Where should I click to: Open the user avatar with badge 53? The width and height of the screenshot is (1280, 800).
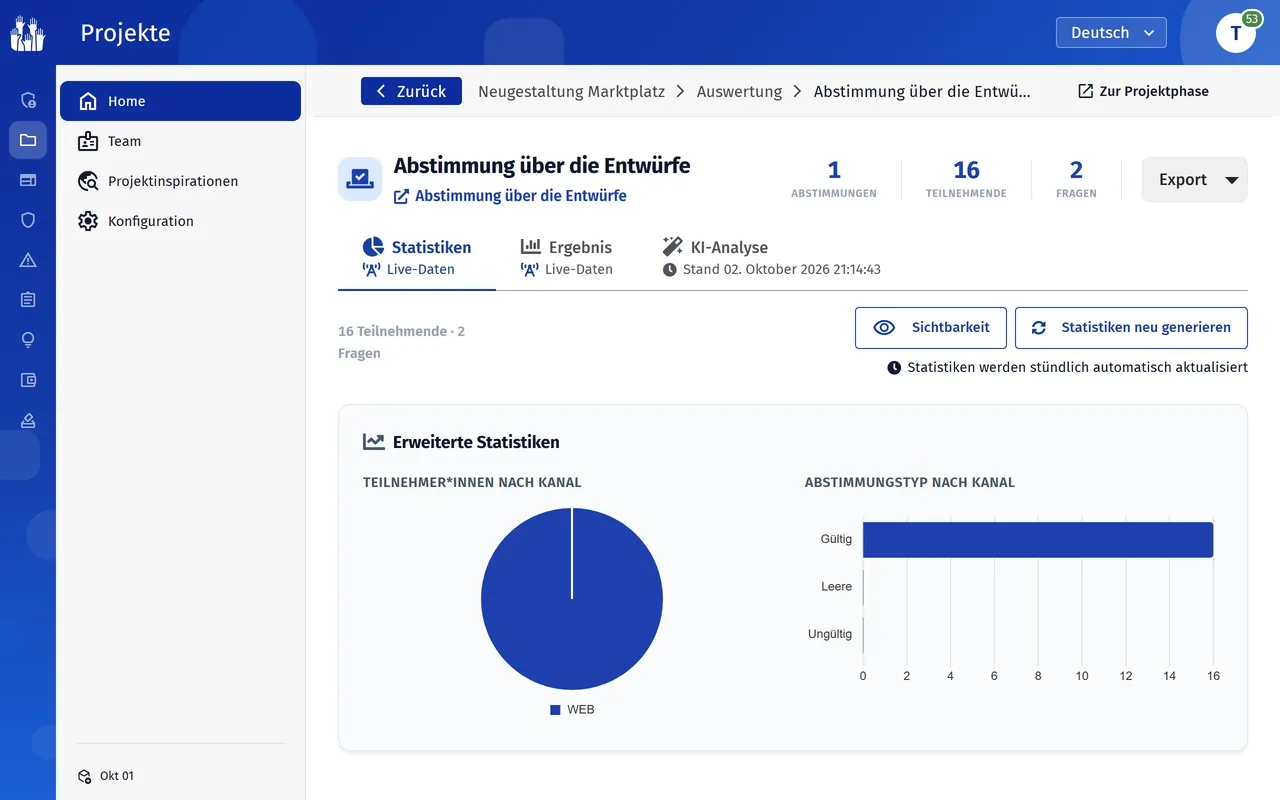click(x=1237, y=32)
